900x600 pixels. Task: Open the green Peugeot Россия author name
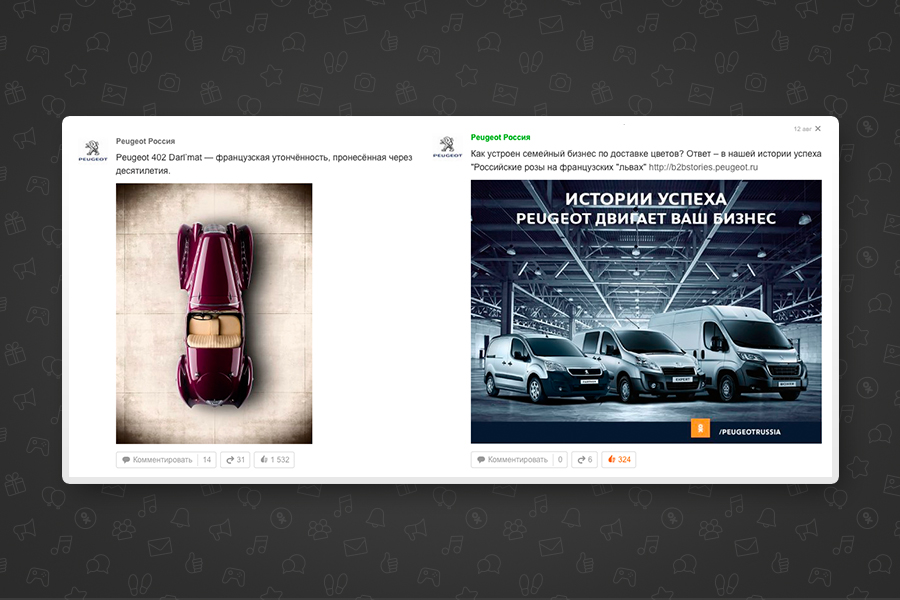coord(500,137)
